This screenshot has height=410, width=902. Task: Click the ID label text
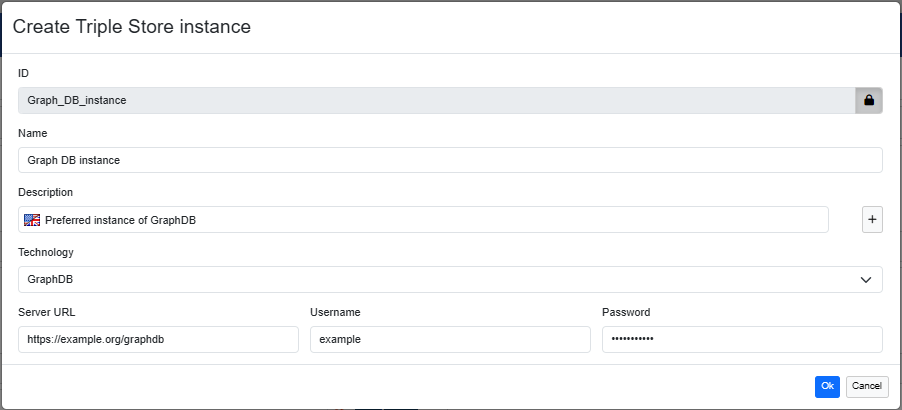tap(24, 73)
